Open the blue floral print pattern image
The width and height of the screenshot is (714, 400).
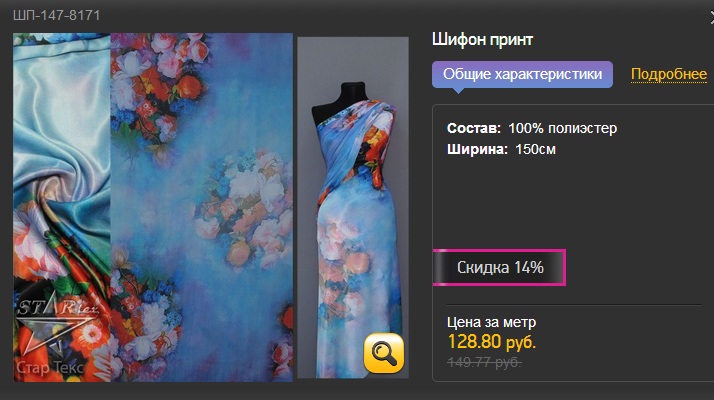(201, 207)
